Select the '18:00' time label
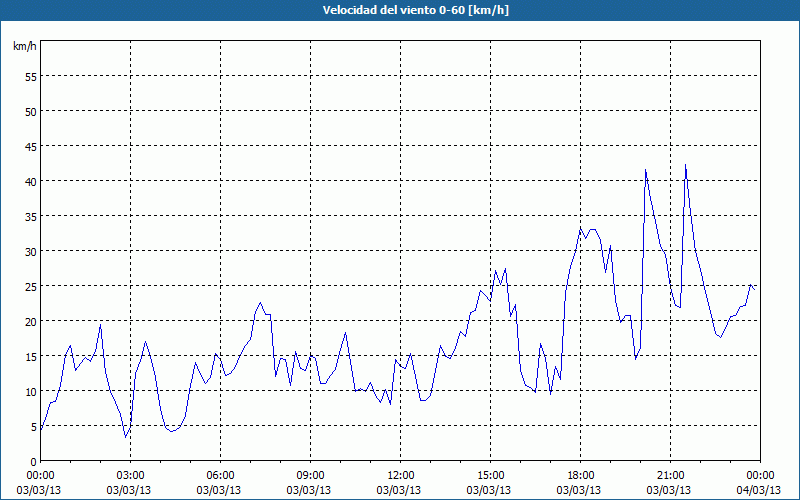The height and width of the screenshot is (500, 800). click(581, 476)
